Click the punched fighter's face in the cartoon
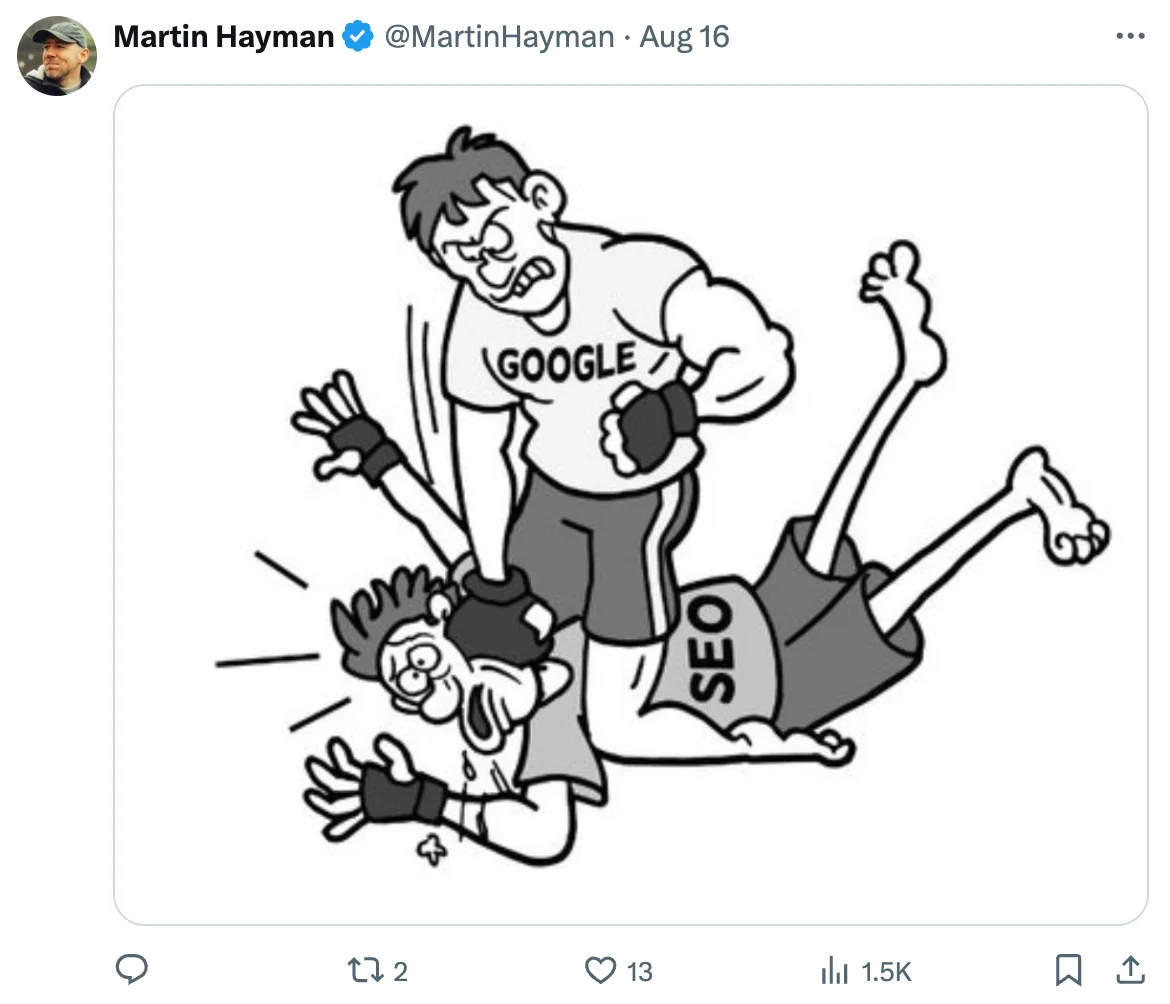This screenshot has height=1004, width=1170. pyautogui.click(x=440, y=680)
